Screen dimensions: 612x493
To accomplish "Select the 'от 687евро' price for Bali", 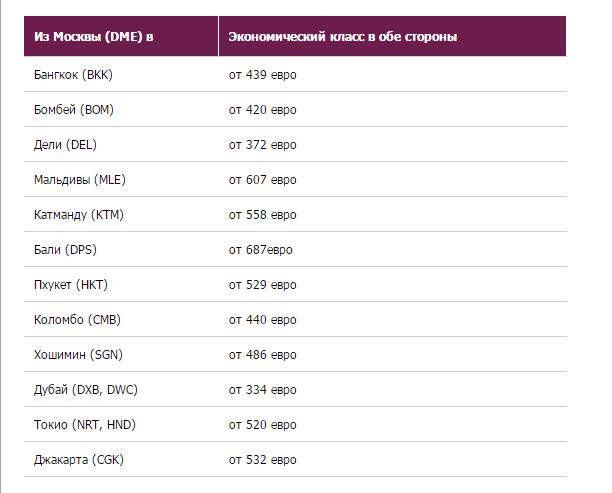I will [260, 250].
